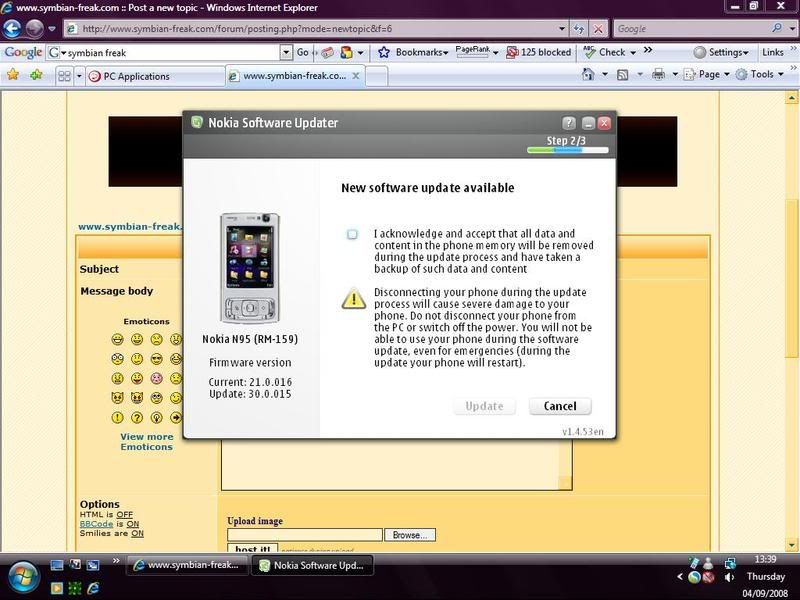Screen dimensions: 800x600
Task: Click the 125 blocked popup blocker
Action: click(x=539, y=52)
